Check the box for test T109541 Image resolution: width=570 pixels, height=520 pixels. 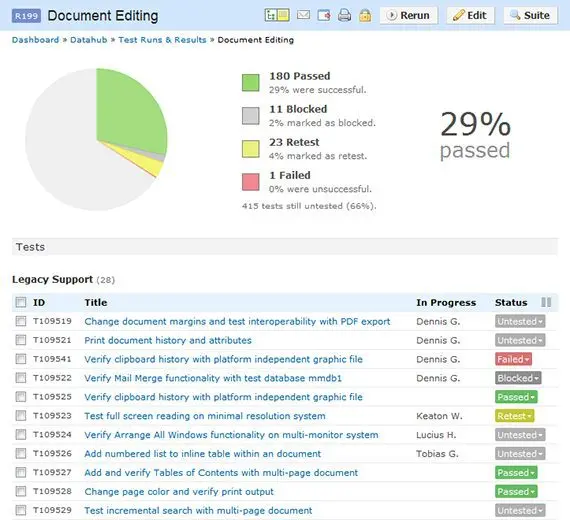coord(21,359)
